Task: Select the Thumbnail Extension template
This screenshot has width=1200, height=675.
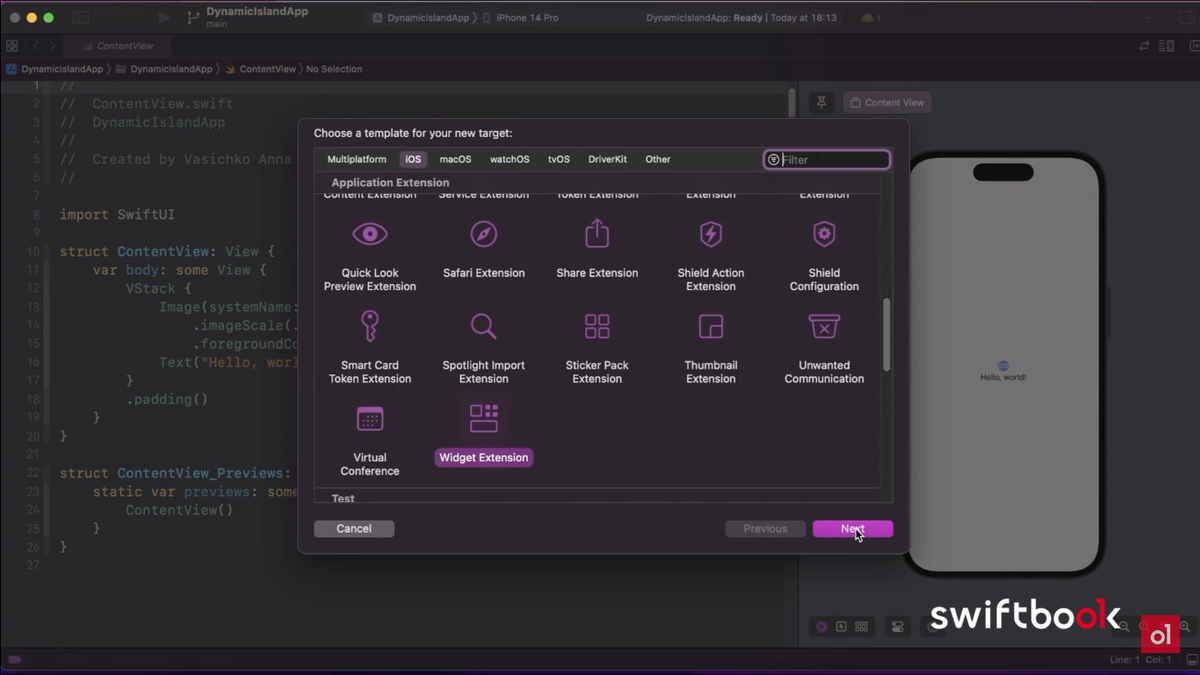Action: [711, 347]
